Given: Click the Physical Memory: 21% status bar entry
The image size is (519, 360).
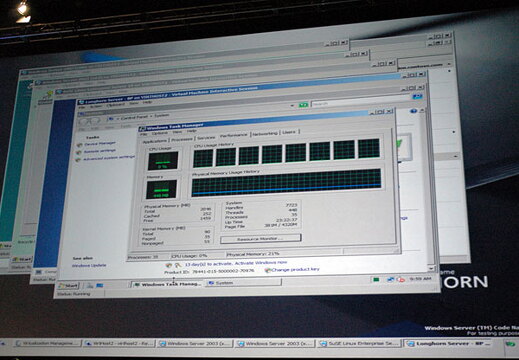Looking at the screenshot, I should click(253, 254).
